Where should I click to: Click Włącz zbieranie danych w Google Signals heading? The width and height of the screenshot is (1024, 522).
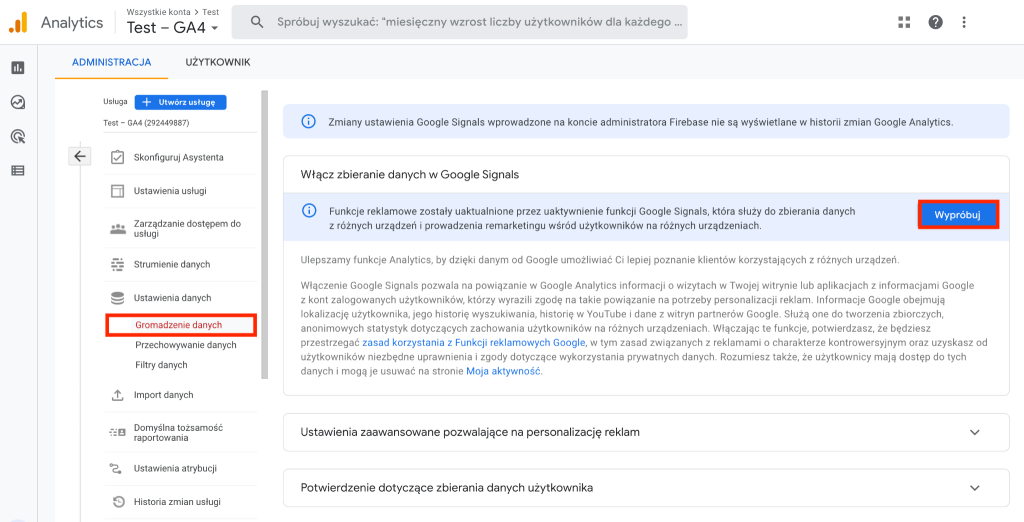pyautogui.click(x=409, y=174)
